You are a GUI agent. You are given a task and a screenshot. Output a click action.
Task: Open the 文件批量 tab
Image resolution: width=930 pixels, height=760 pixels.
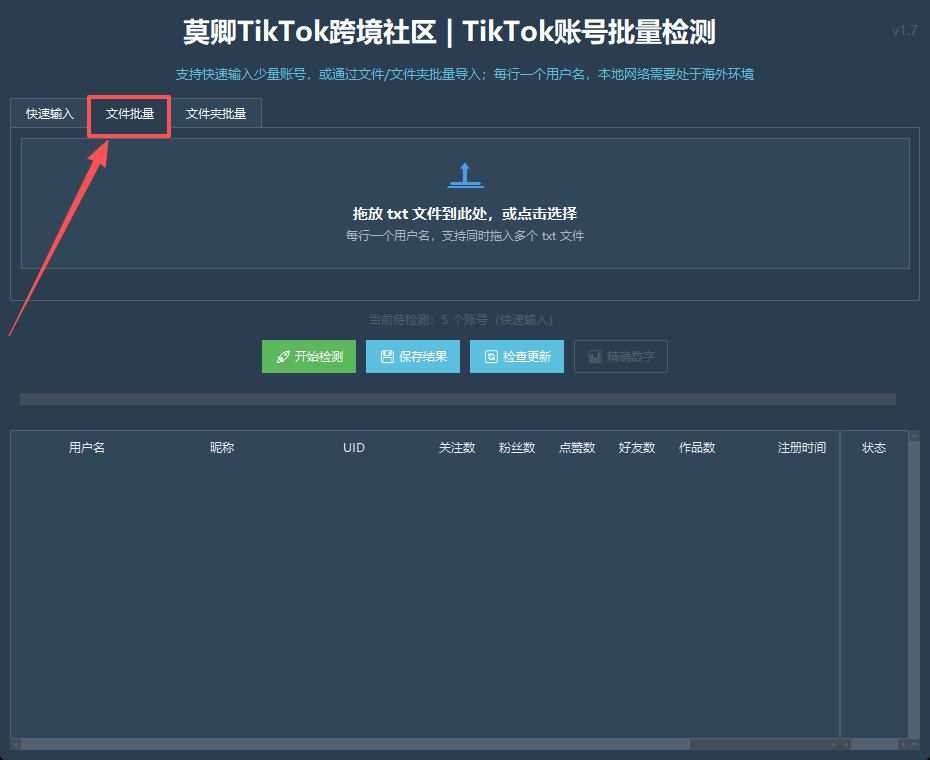pyautogui.click(x=129, y=113)
